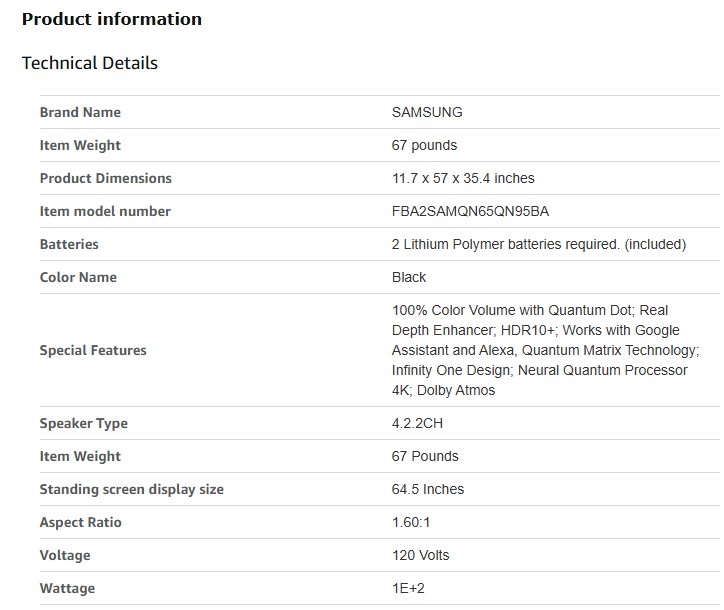This screenshot has height=610, width=724.
Task: Click the Batteries row label
Action: pos(69,244)
